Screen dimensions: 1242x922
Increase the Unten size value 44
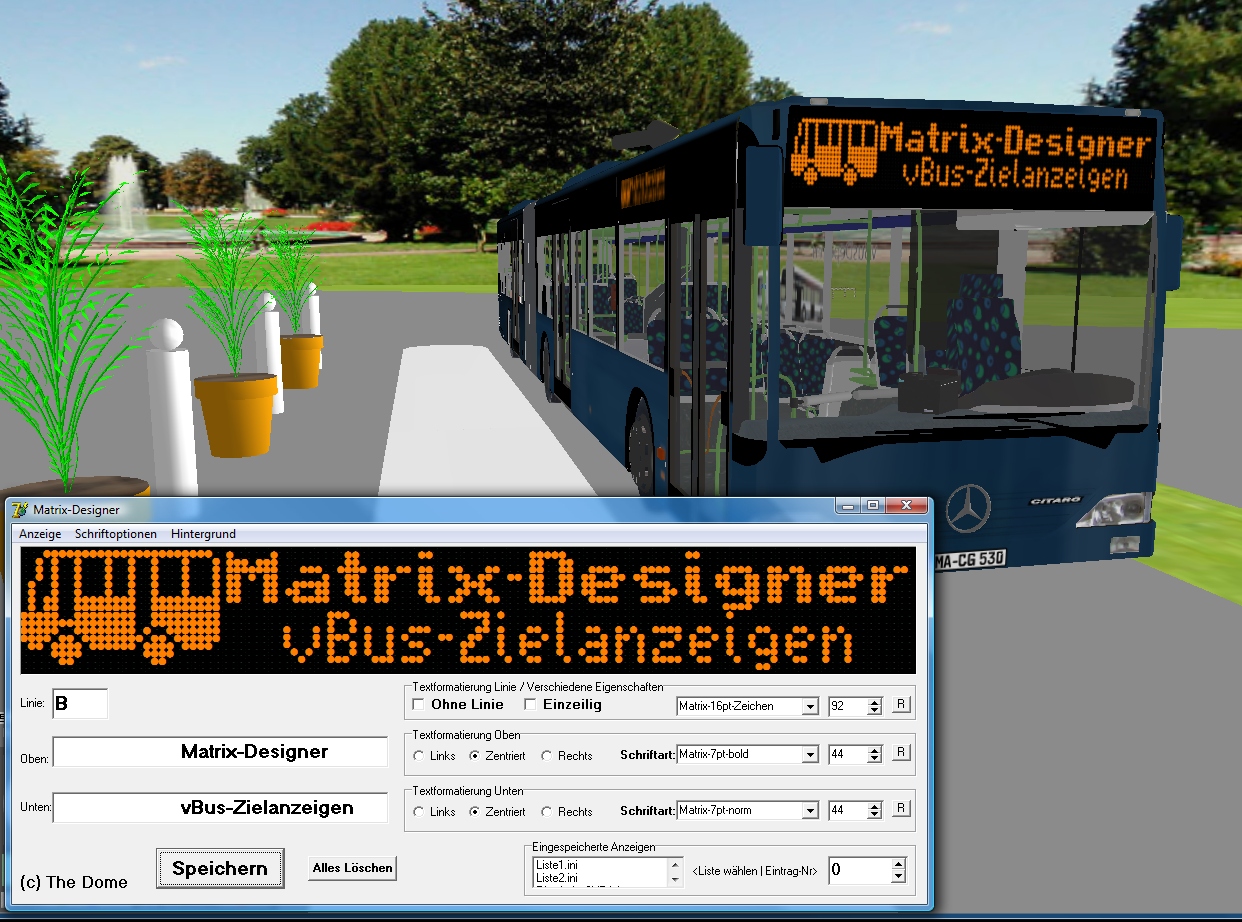[875, 806]
